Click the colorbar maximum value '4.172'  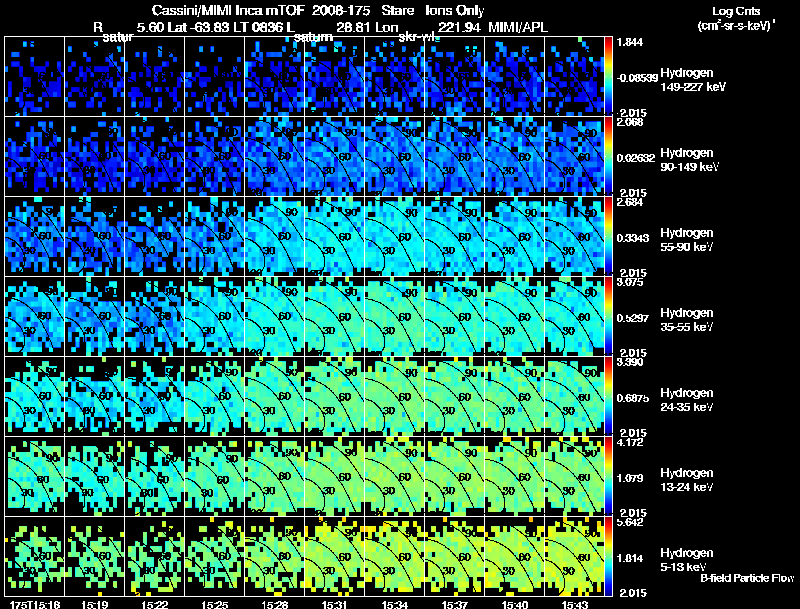tap(630, 442)
